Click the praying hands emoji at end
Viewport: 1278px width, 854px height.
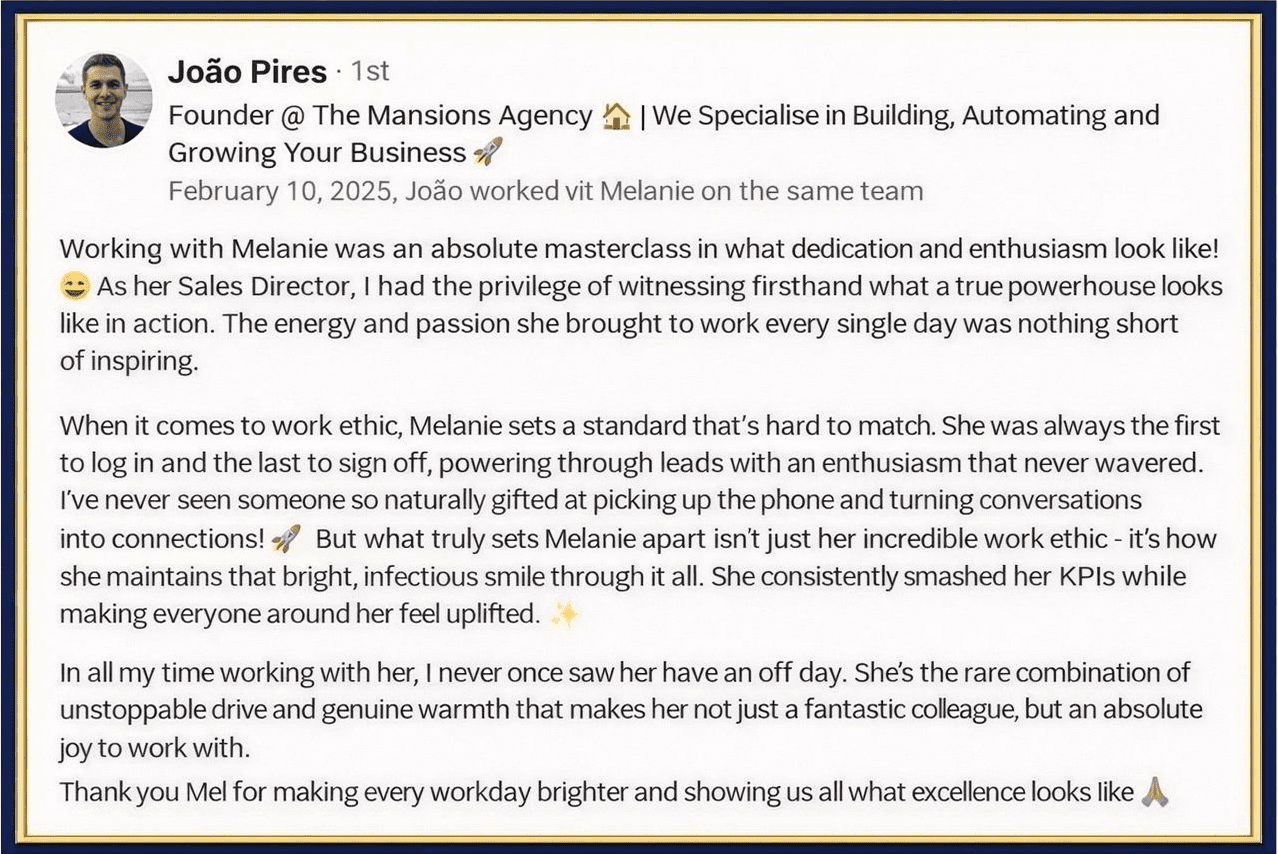(1155, 794)
